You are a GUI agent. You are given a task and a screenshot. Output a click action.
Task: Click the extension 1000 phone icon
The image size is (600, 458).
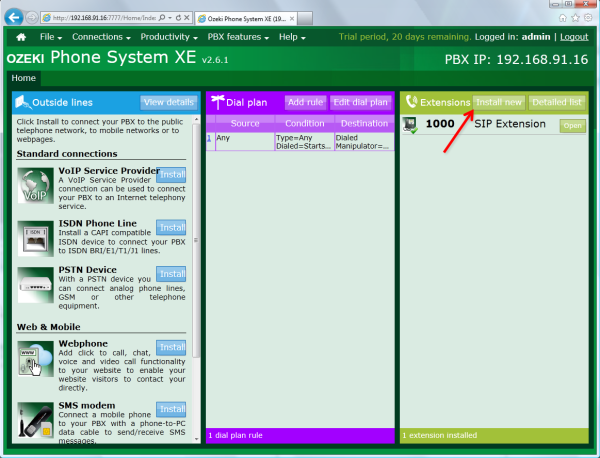[411, 125]
